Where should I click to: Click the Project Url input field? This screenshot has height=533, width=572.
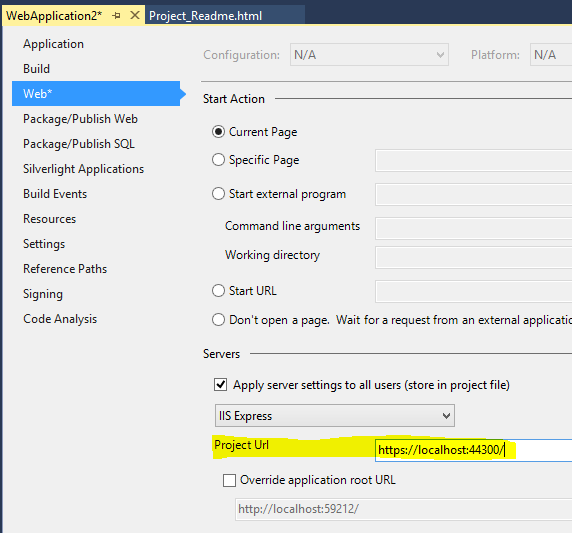click(474, 450)
